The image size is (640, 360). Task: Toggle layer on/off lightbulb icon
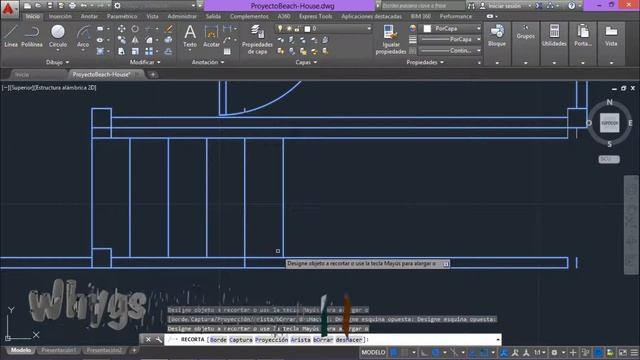[x=280, y=29]
